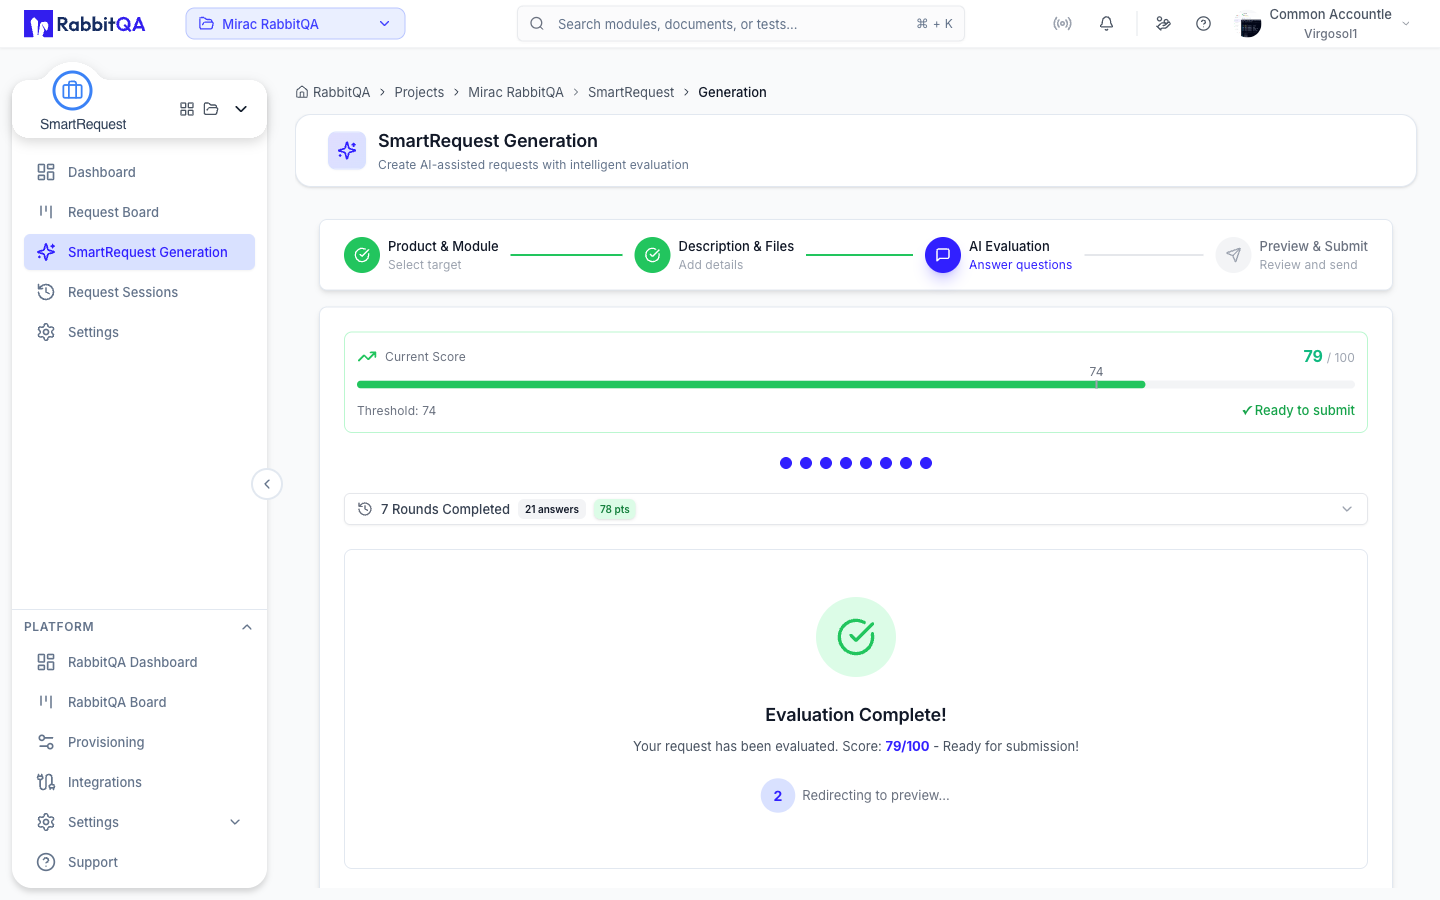
Task: Open the module grid view icon
Action: 187,109
